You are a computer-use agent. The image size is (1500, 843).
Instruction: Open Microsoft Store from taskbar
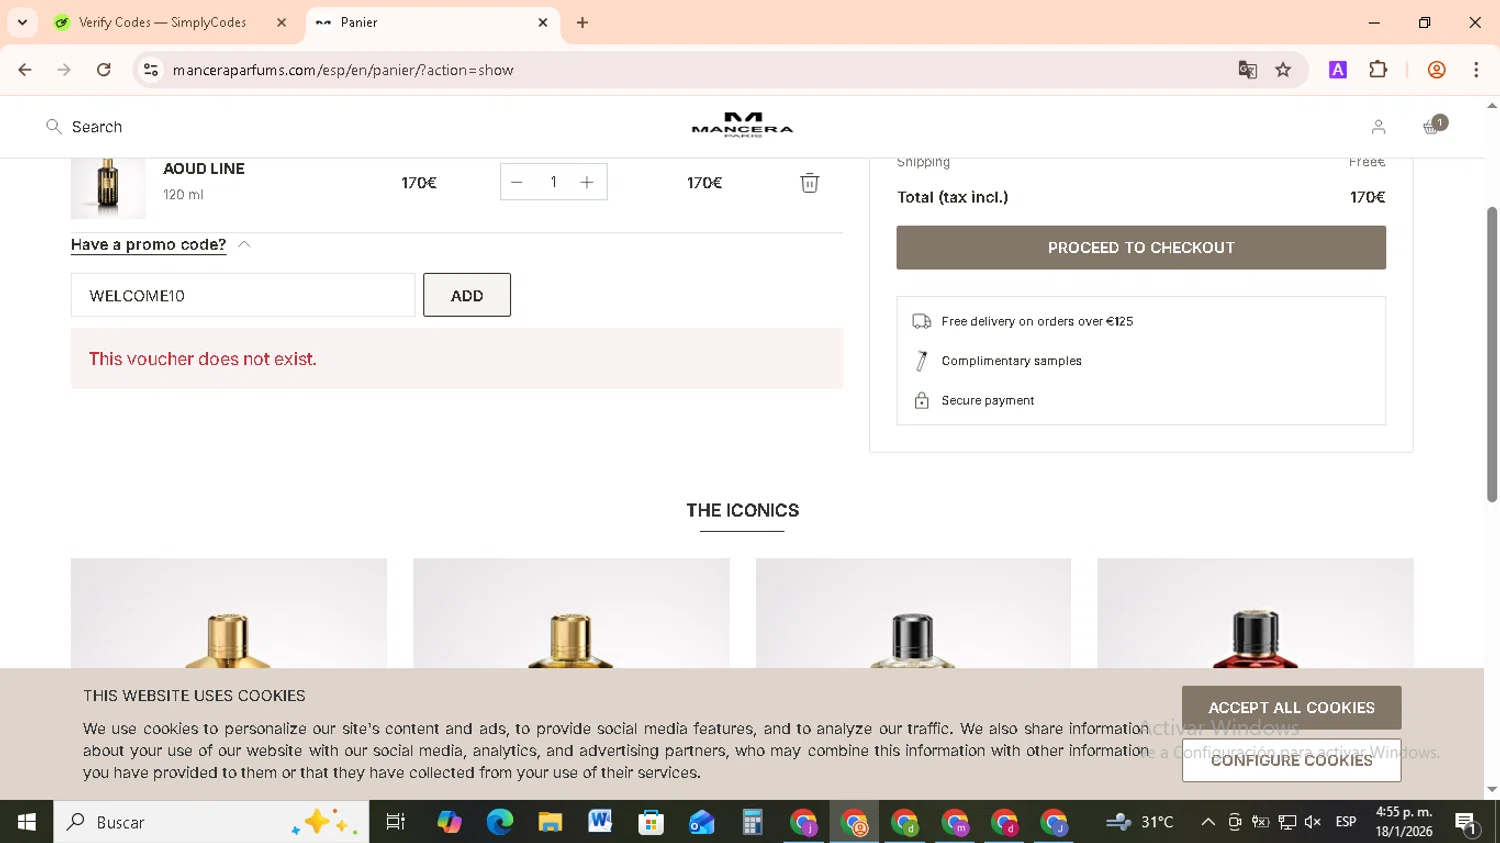tap(651, 822)
